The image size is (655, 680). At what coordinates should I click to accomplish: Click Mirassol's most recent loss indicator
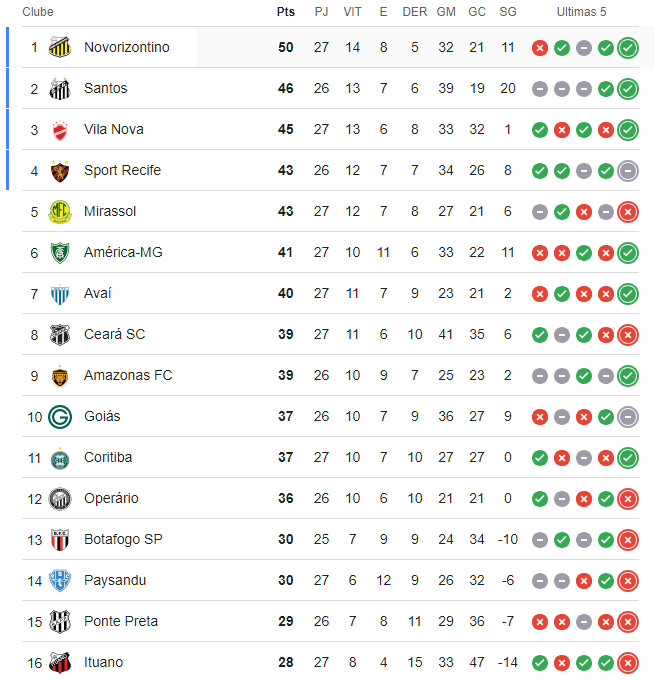[628, 211]
